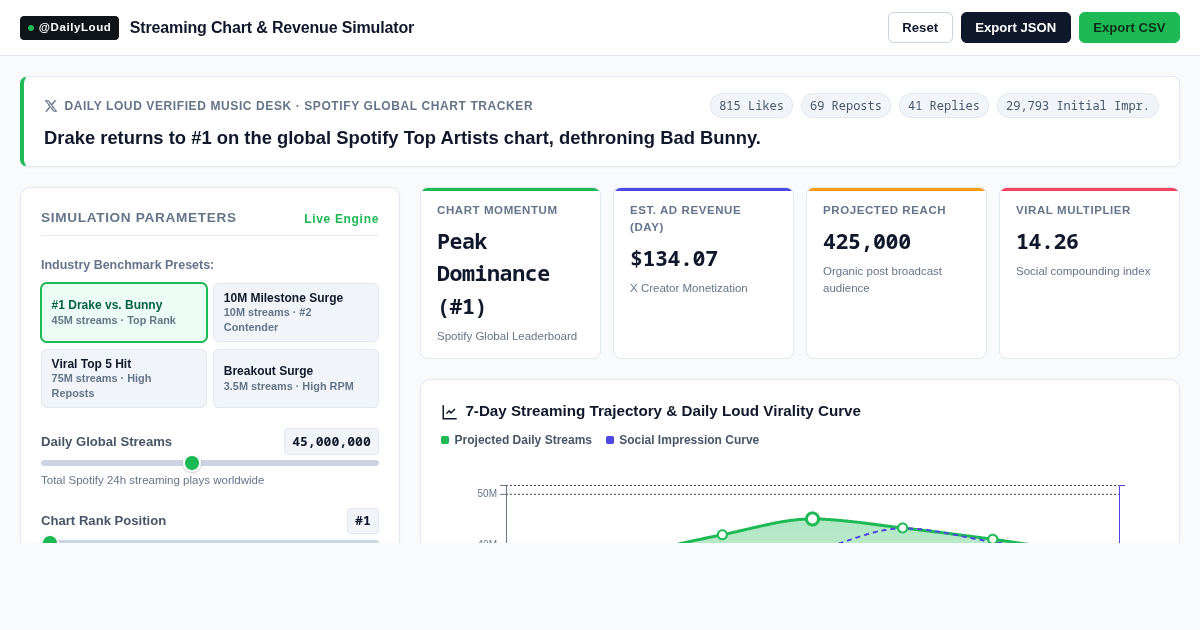Click the Live Engine status label
The width and height of the screenshot is (1200, 630).
point(341,219)
